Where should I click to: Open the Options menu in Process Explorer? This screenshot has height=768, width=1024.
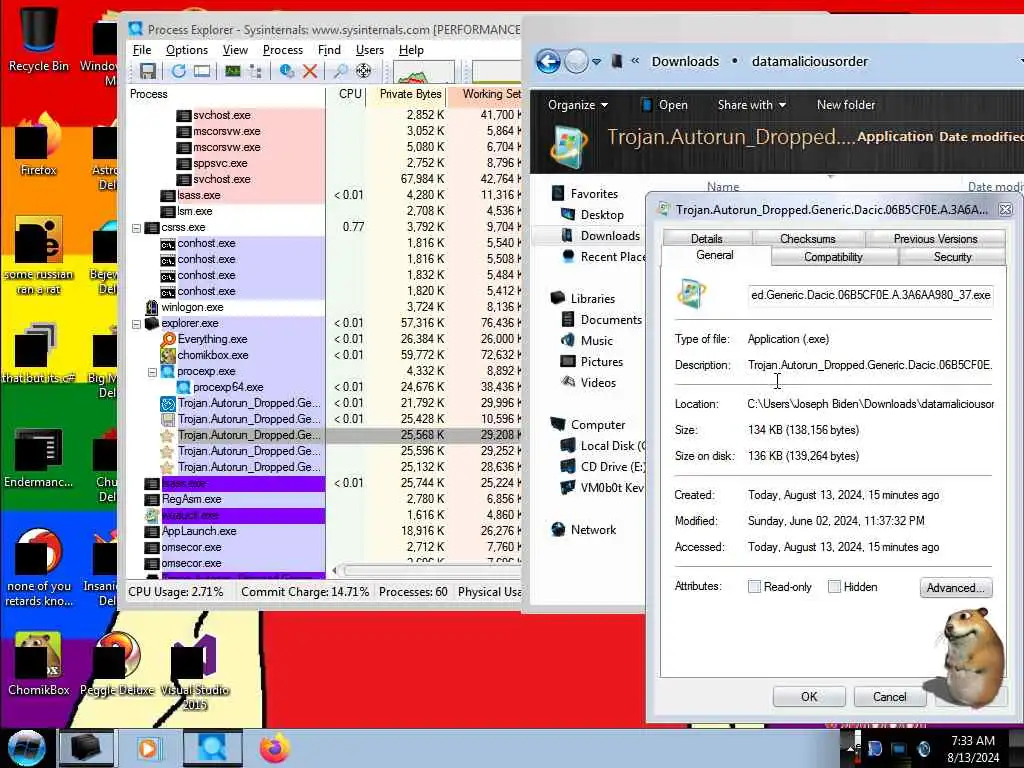(187, 50)
